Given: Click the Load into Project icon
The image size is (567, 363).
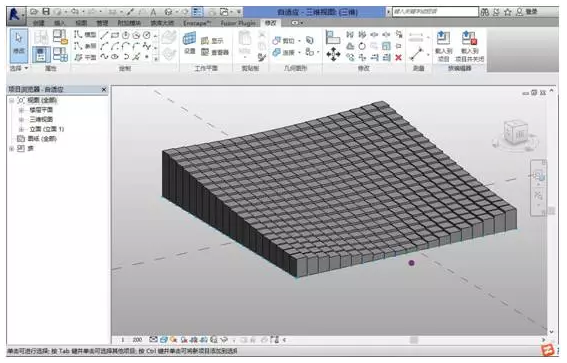Looking at the screenshot, I should (443, 46).
